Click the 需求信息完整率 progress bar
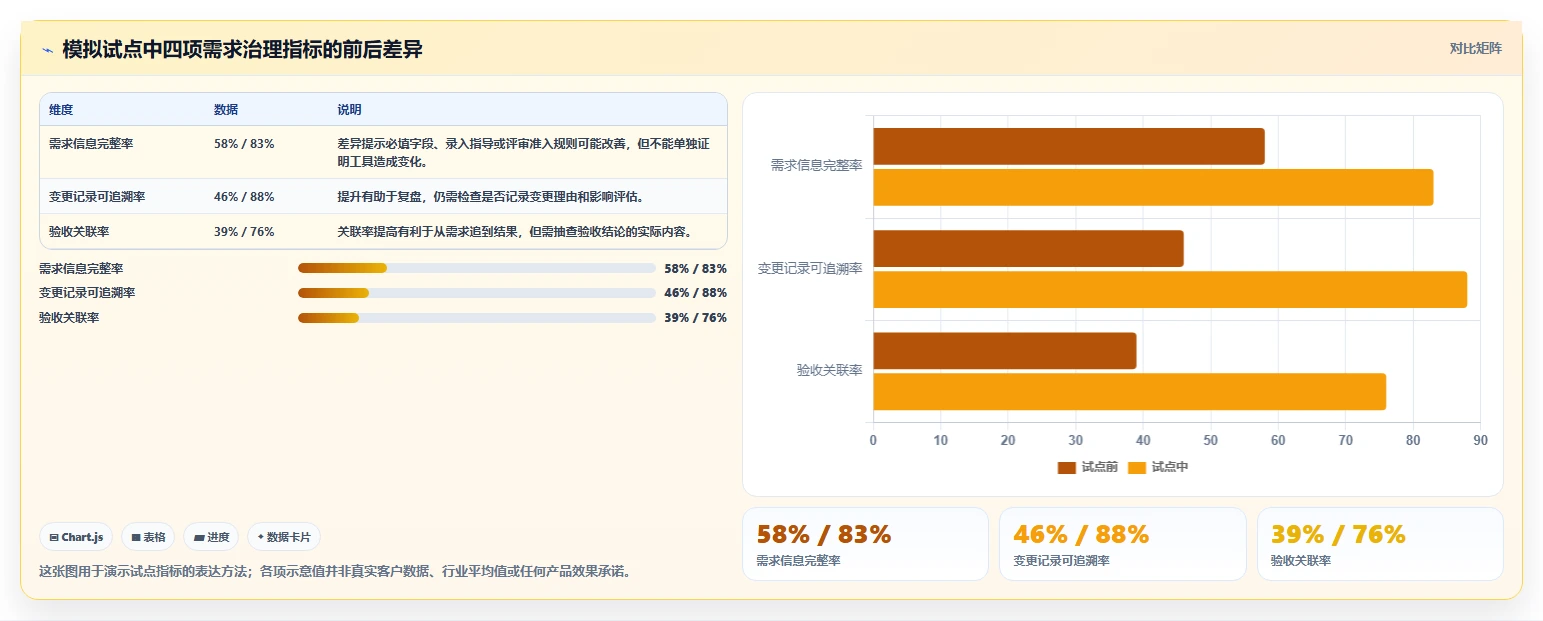This screenshot has width=1543, height=621. [477, 268]
